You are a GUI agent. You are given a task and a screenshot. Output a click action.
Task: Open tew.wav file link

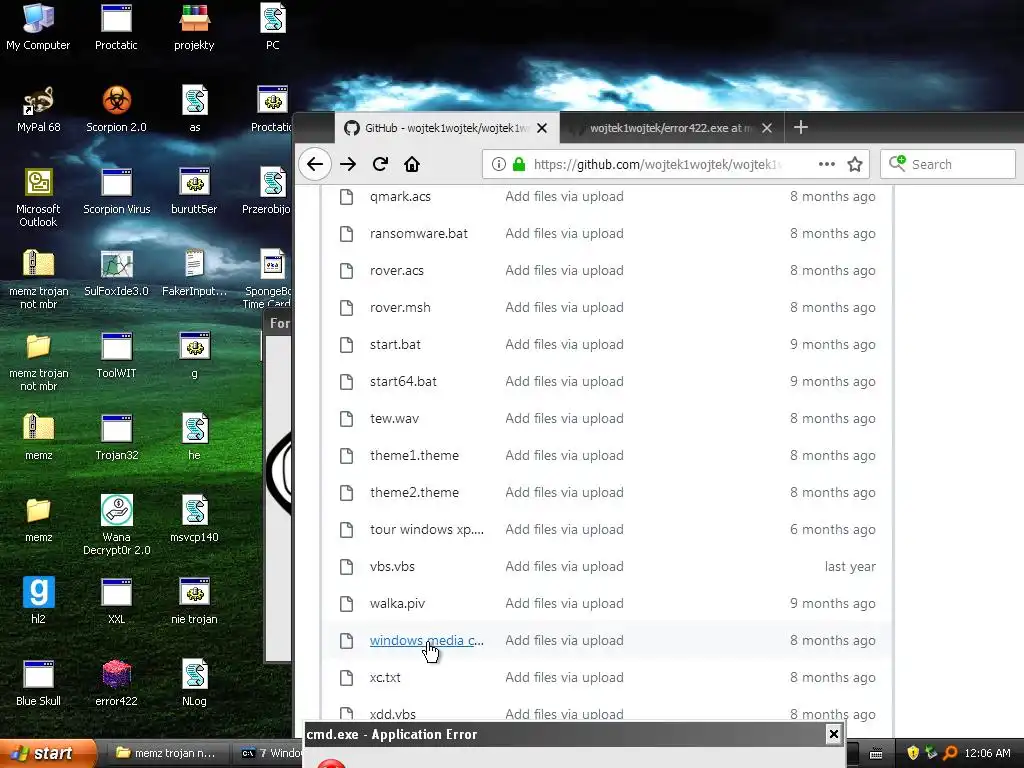tap(394, 419)
